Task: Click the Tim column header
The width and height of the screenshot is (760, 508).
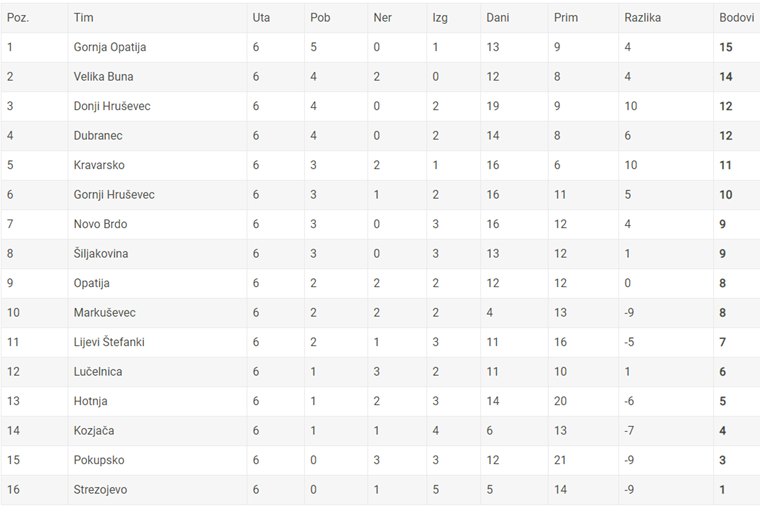Action: click(x=83, y=18)
